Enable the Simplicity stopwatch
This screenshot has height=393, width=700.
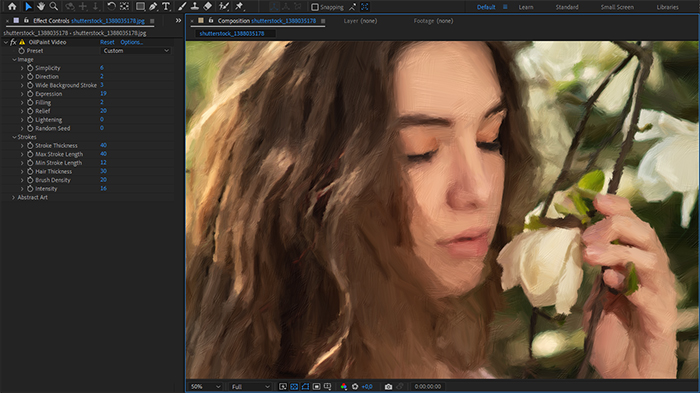tap(30, 68)
